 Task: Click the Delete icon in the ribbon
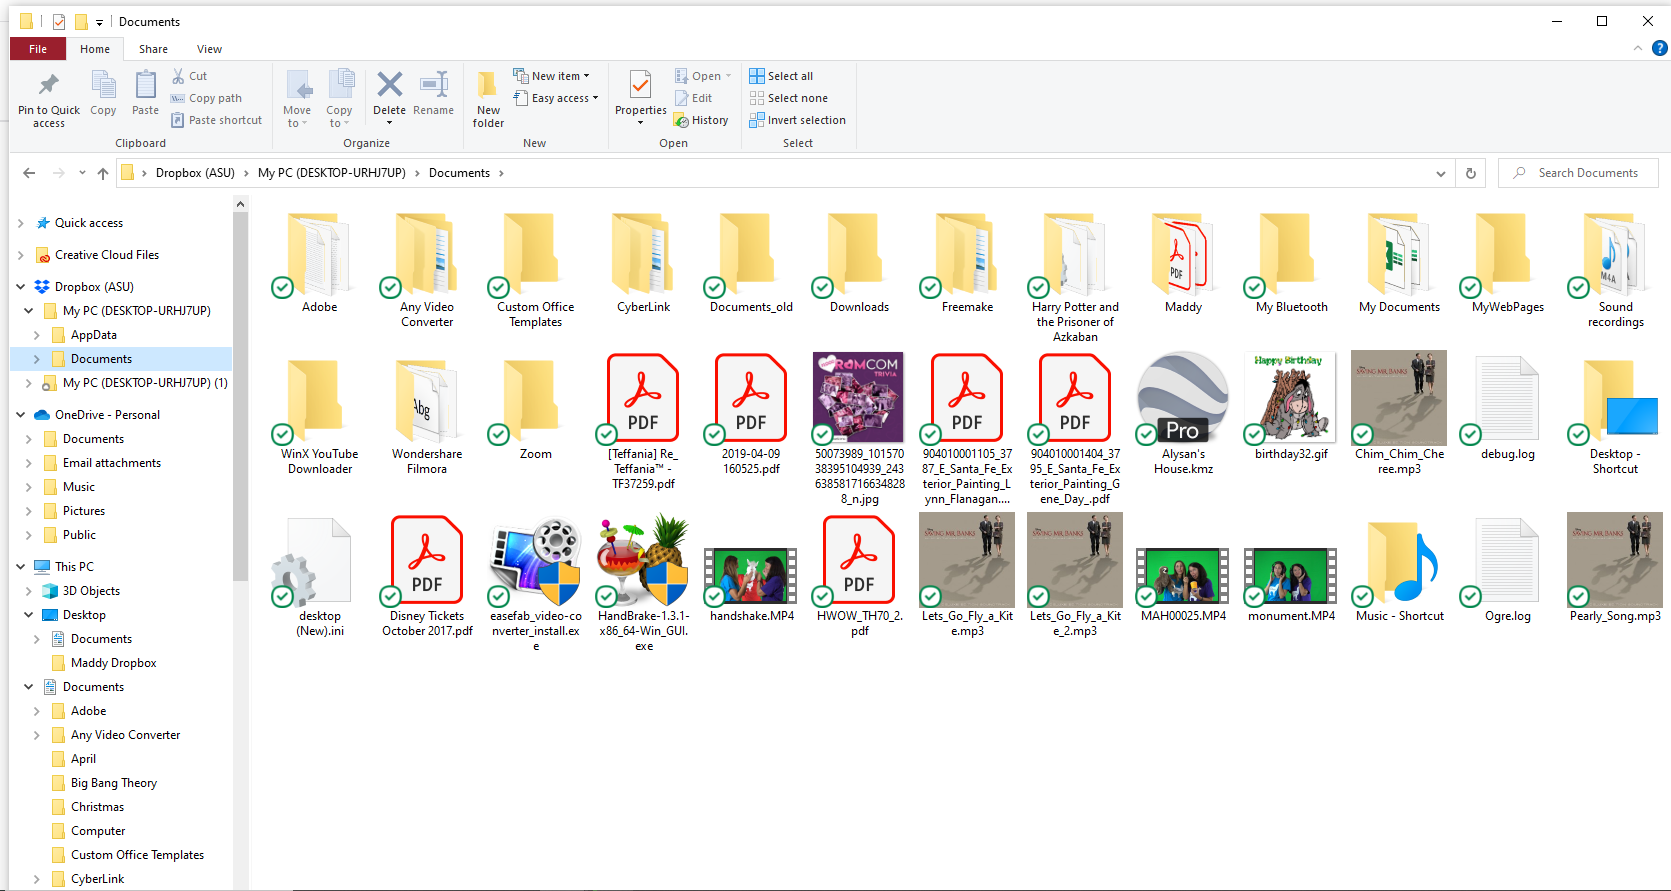pyautogui.click(x=389, y=86)
